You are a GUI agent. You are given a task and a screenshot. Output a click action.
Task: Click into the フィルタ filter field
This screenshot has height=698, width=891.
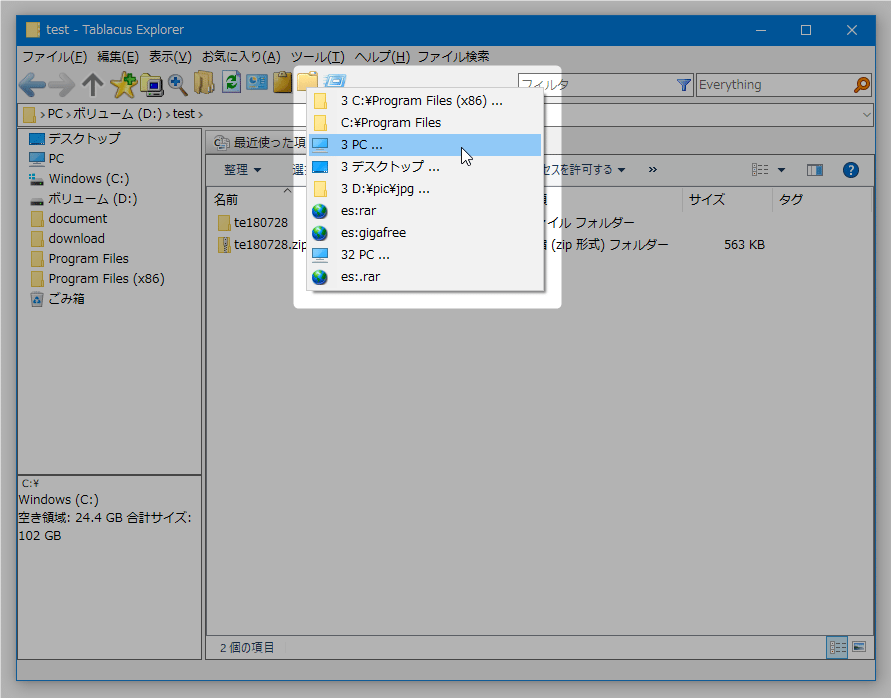click(597, 85)
